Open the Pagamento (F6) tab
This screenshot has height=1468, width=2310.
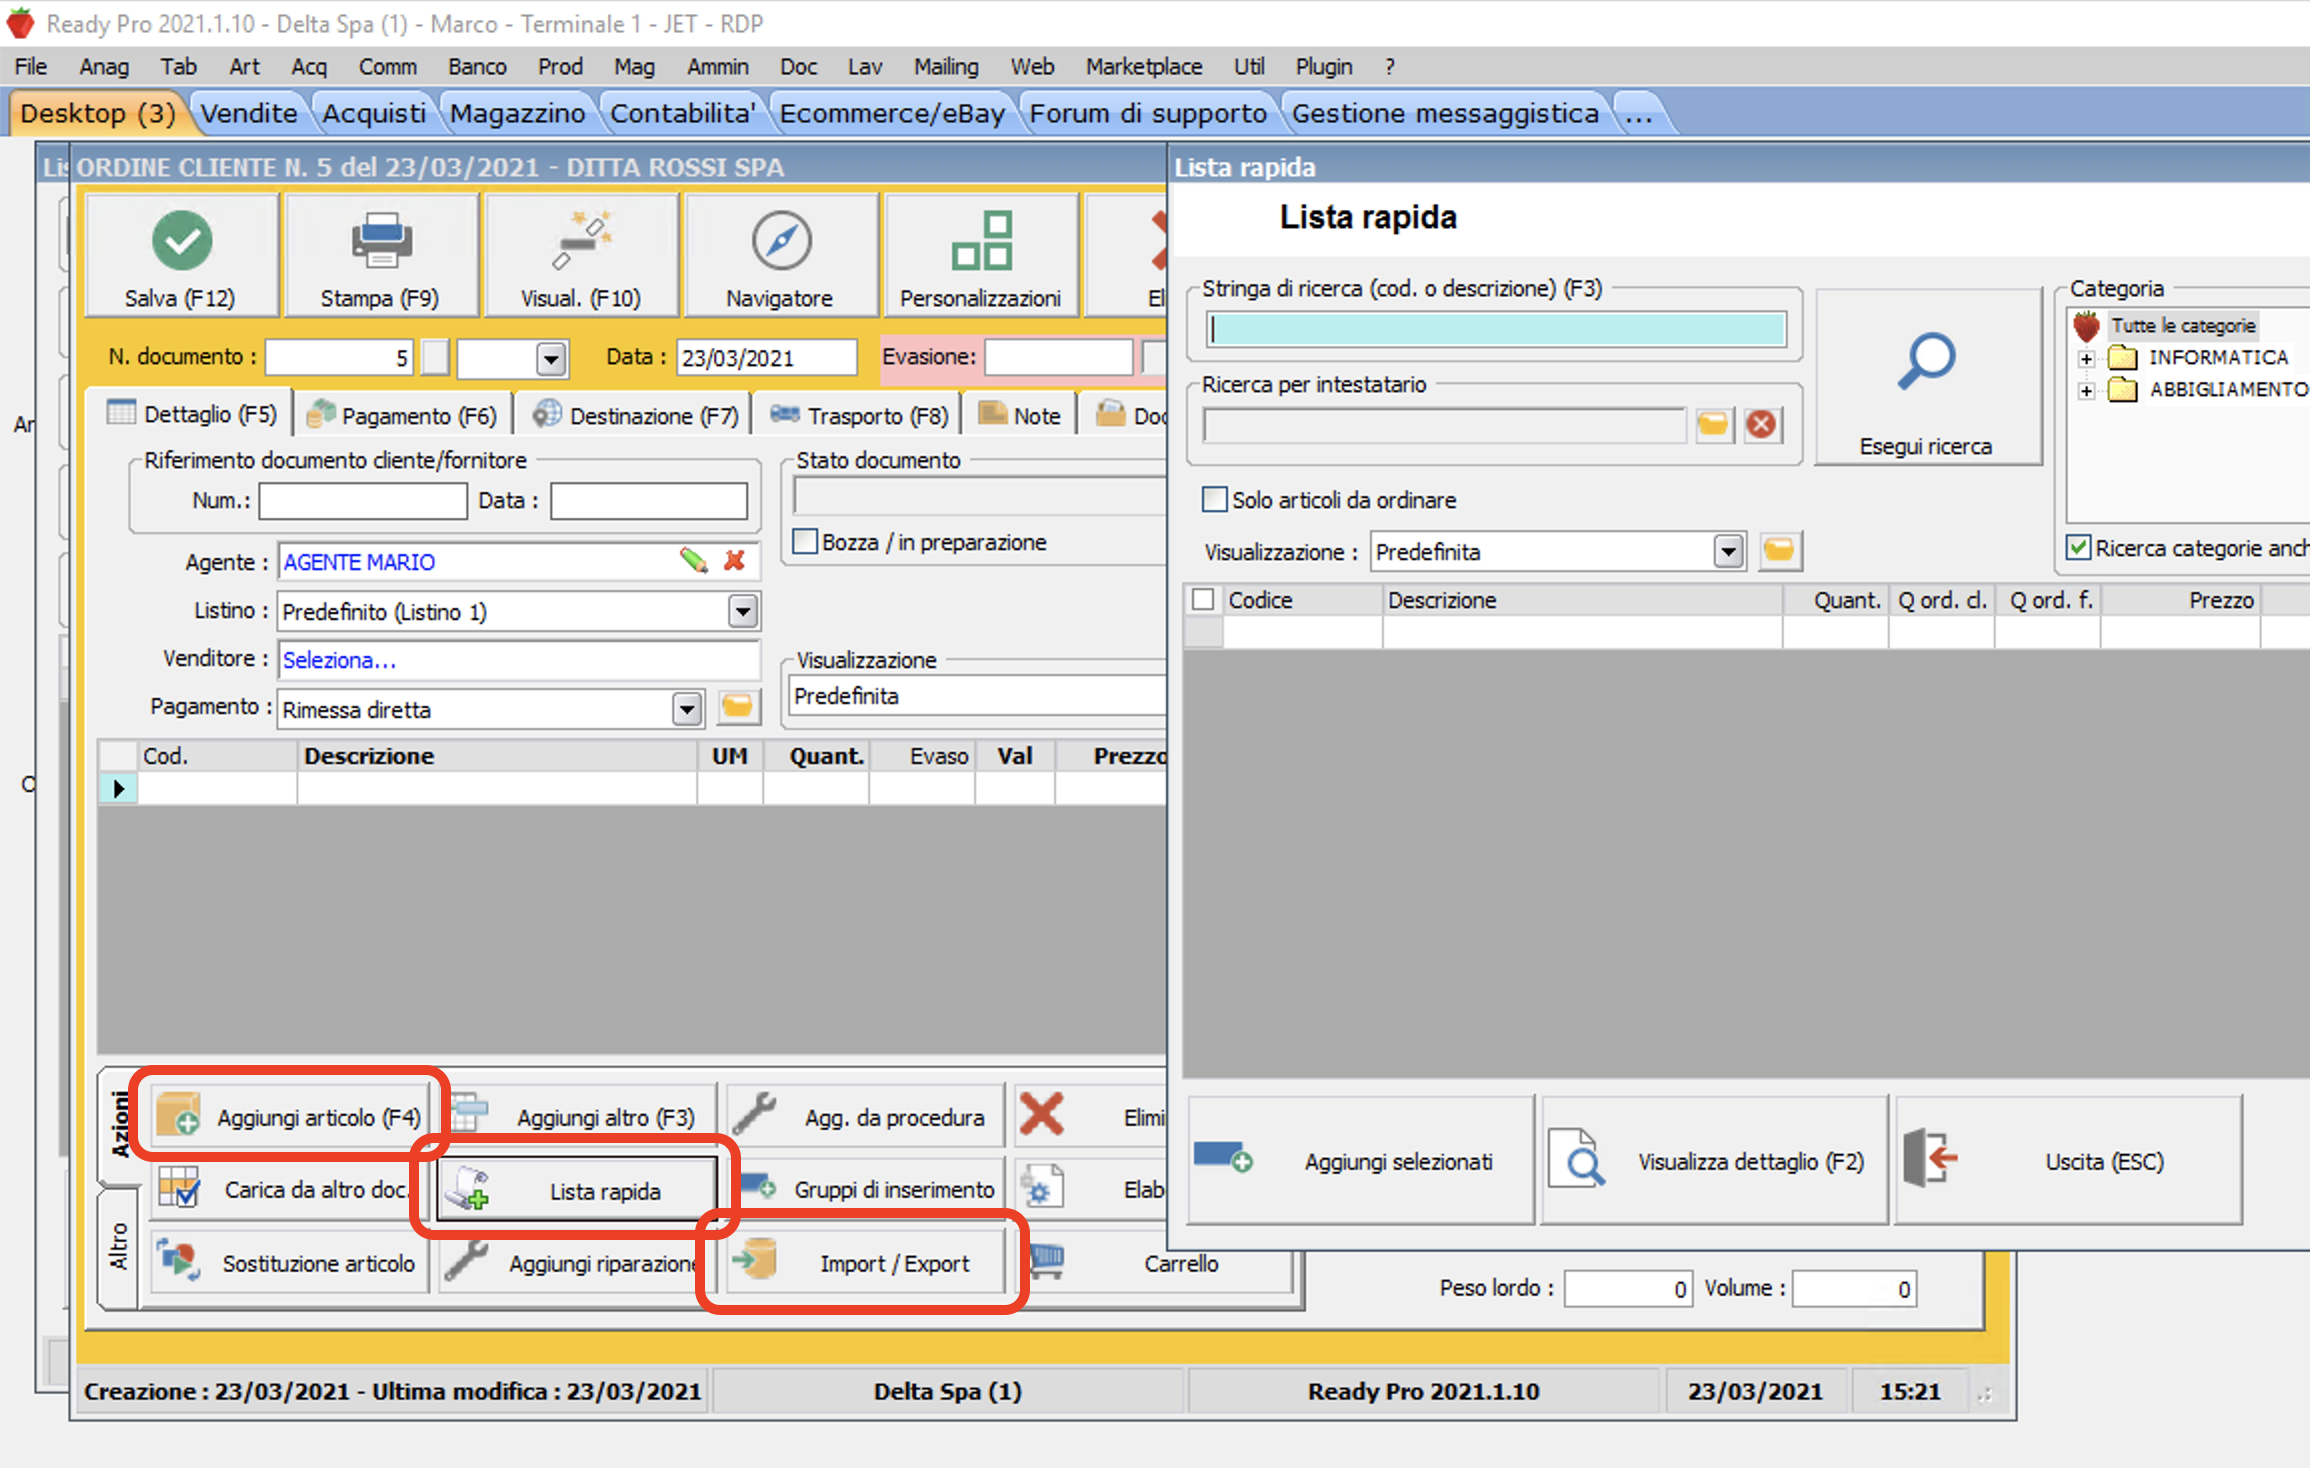tap(404, 415)
